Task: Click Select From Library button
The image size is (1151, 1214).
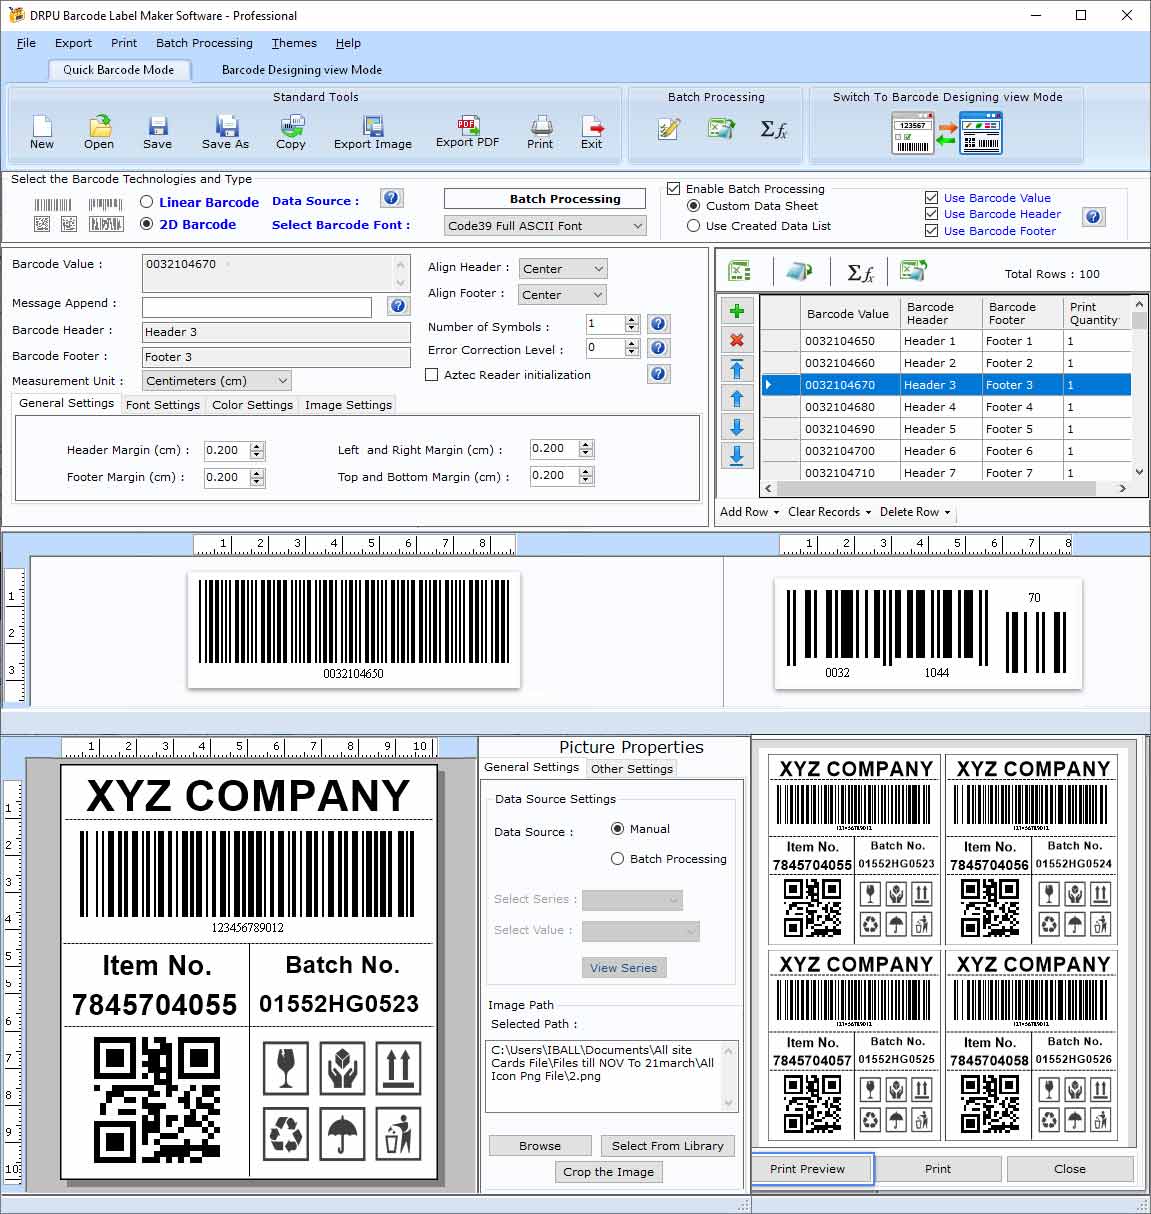Action: coord(668,1146)
